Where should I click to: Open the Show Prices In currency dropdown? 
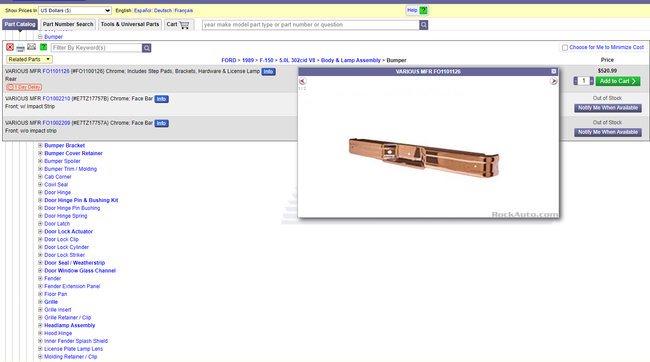click(75, 10)
